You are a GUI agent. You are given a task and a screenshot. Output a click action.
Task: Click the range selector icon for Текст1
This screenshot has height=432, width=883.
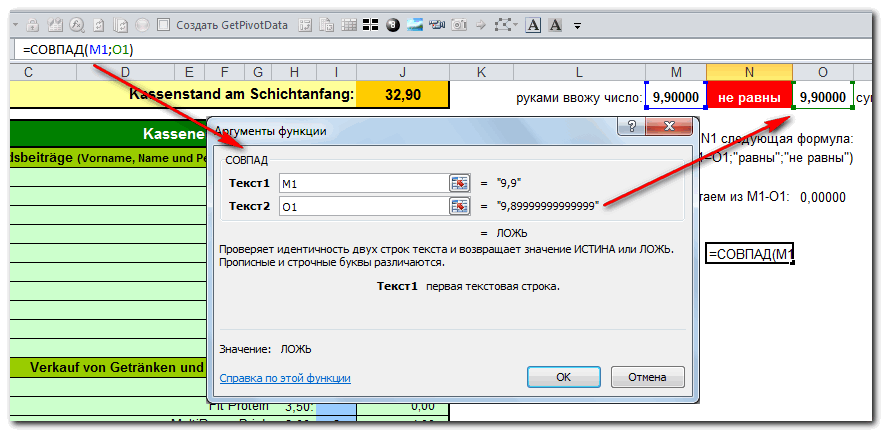pos(460,183)
